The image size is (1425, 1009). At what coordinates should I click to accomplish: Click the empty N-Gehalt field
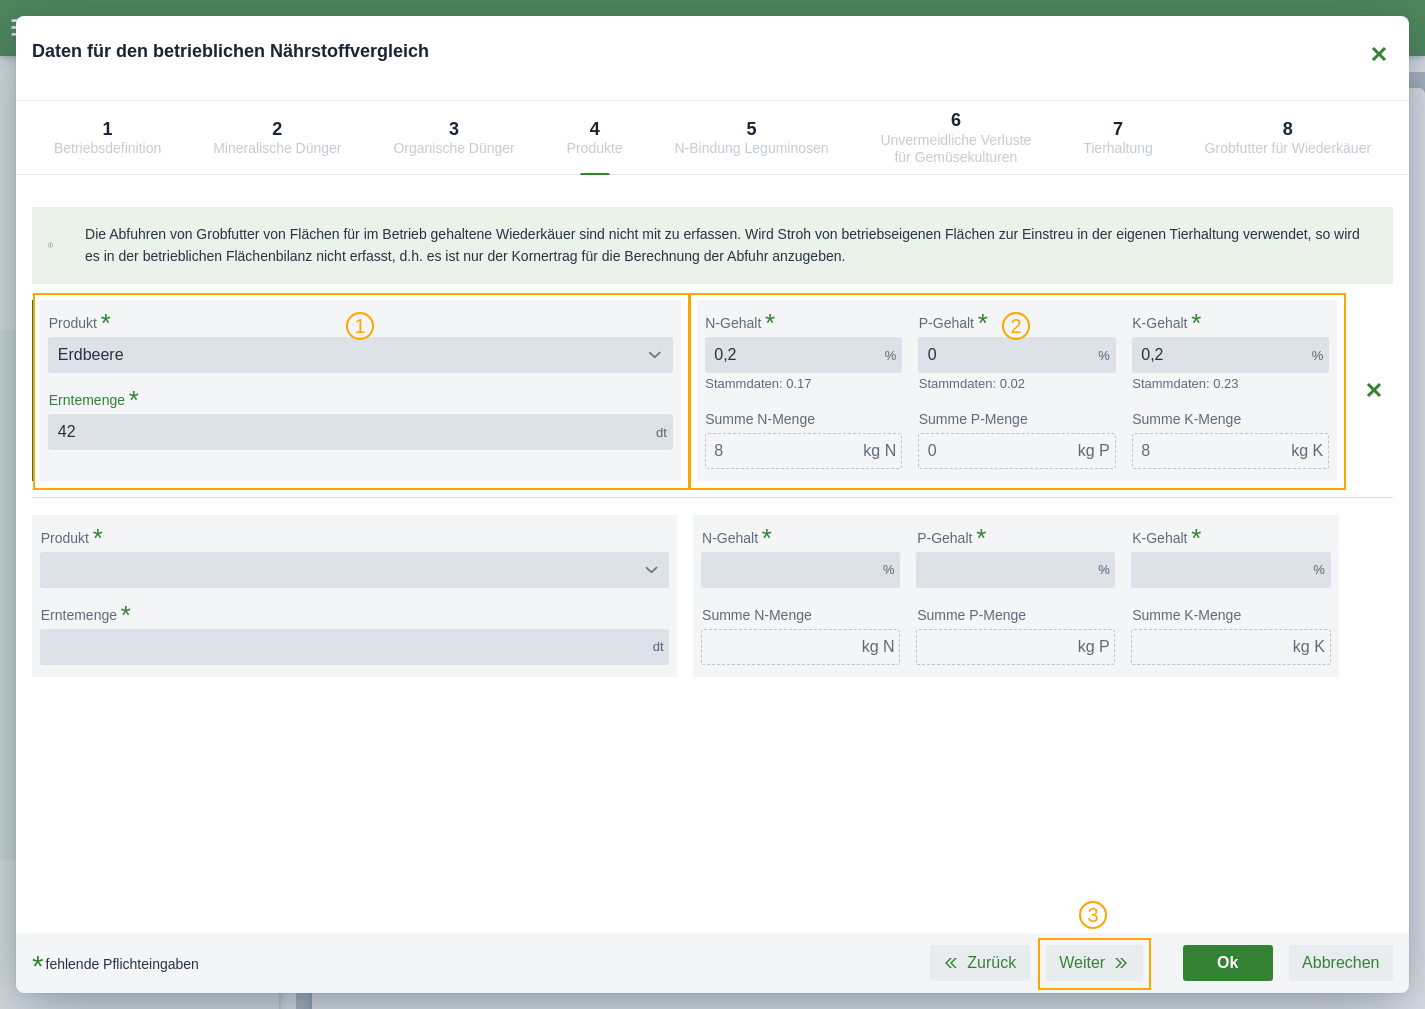click(x=800, y=570)
